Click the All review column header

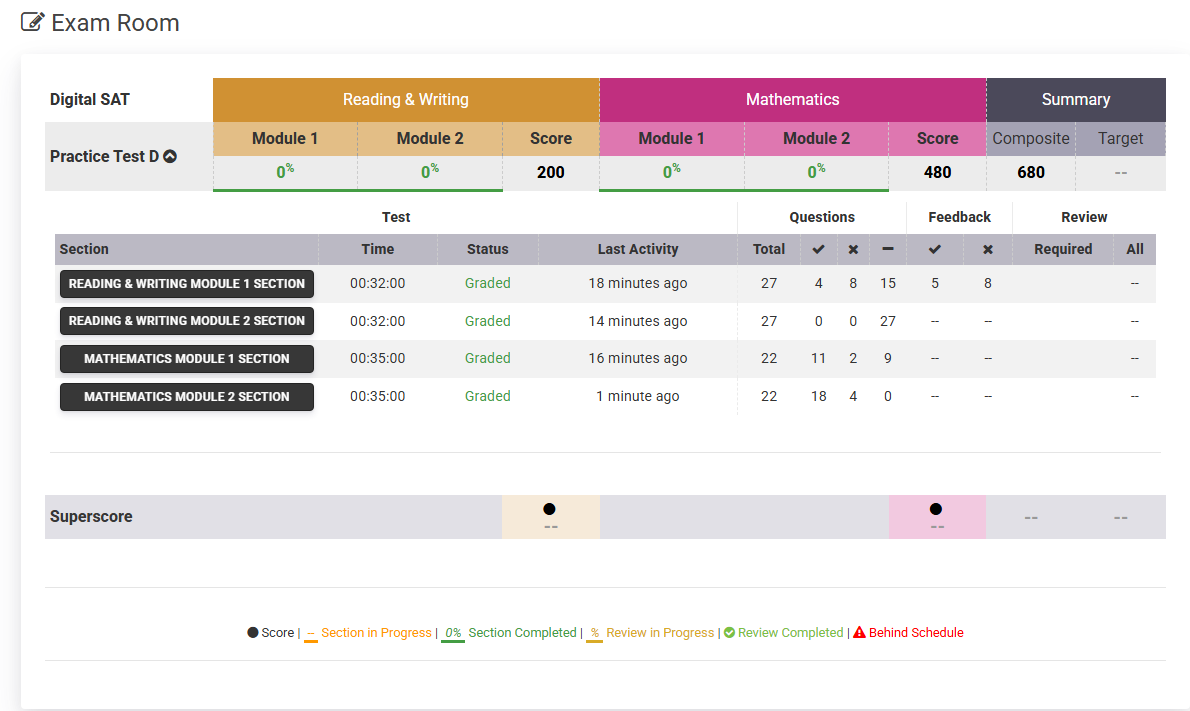click(x=1135, y=249)
